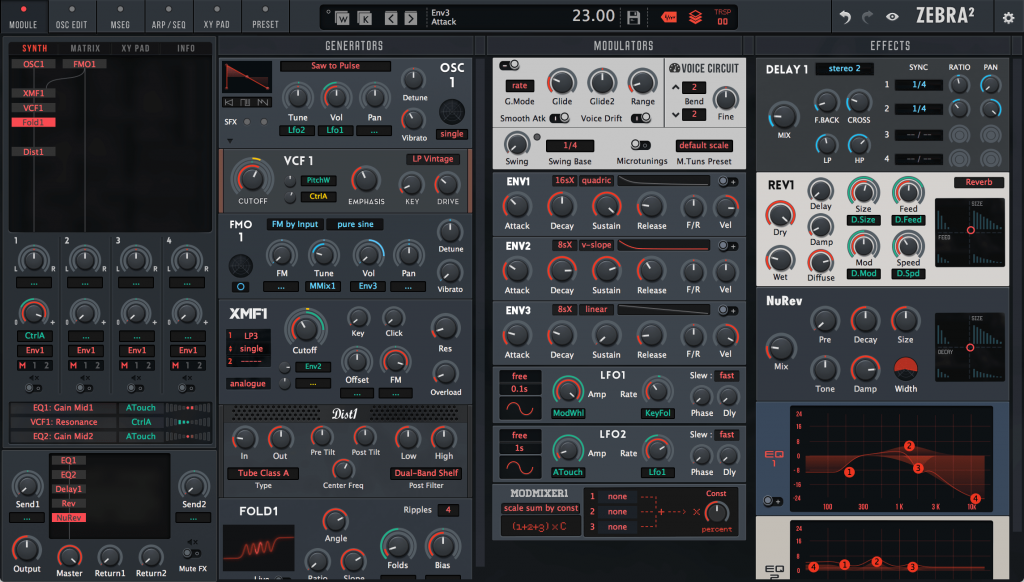The width and height of the screenshot is (1024, 582).
Task: Open the PRESET tab
Action: (x=265, y=23)
